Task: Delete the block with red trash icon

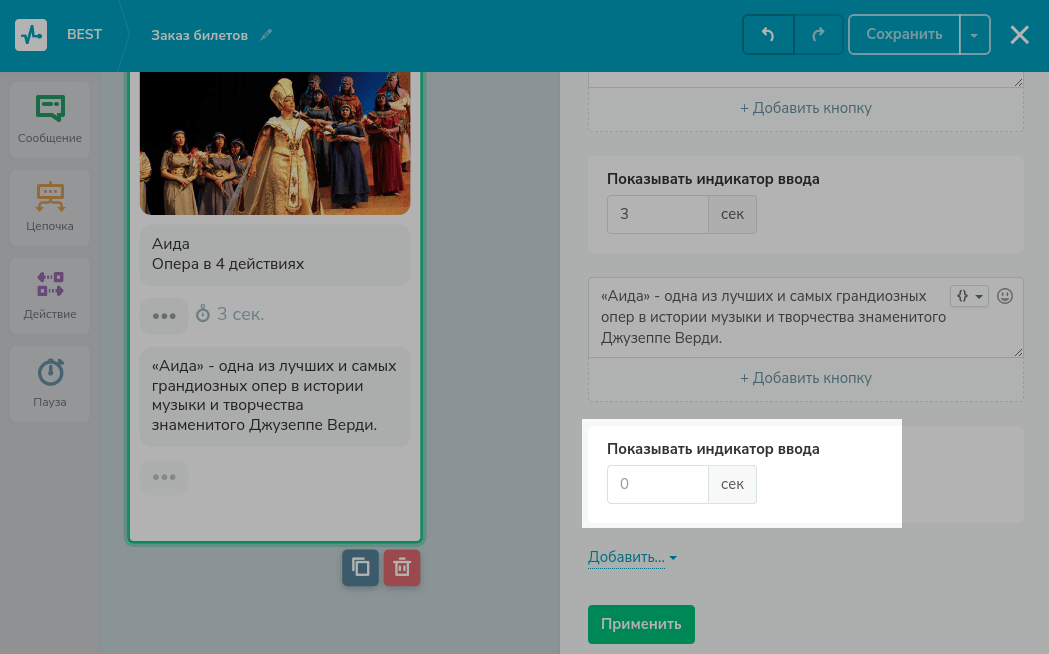Action: pos(402,567)
